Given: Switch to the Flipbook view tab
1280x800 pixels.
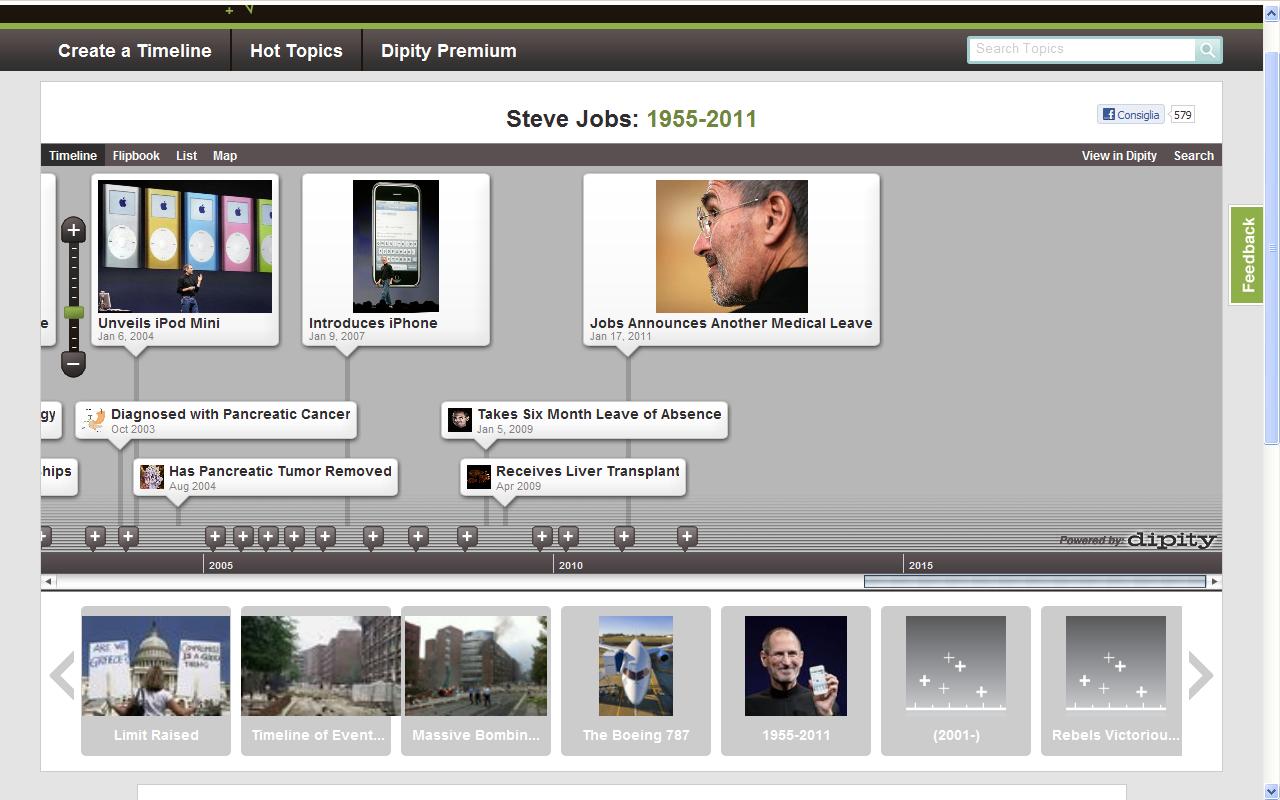Looking at the screenshot, I should coord(136,156).
